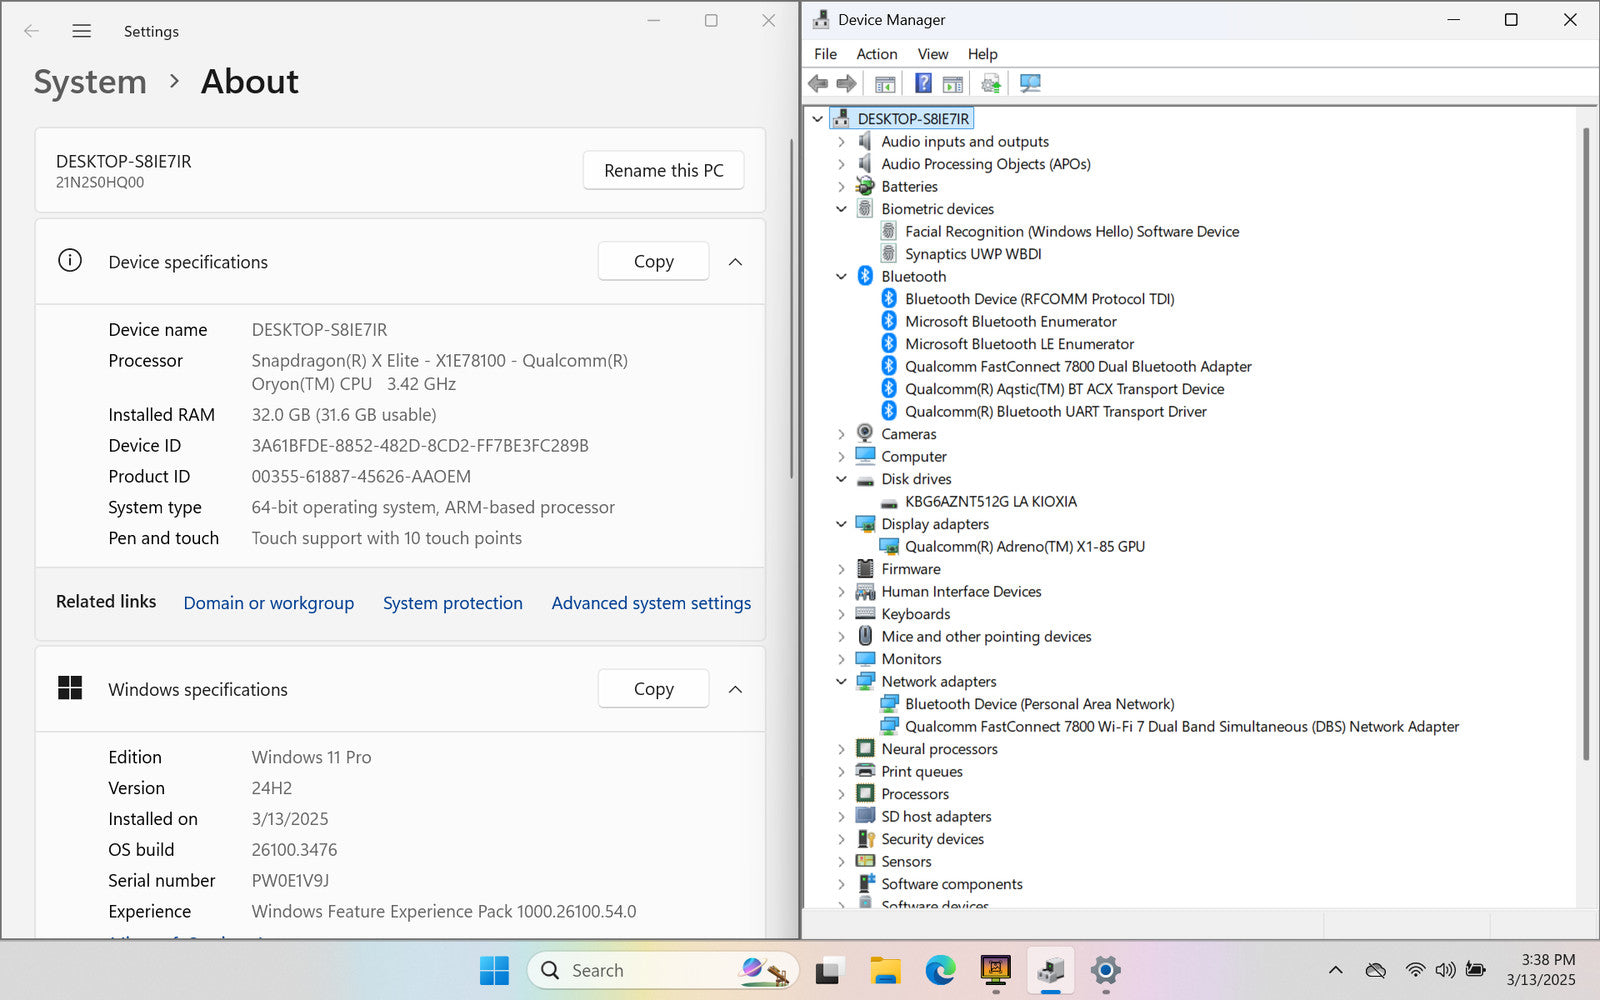Select Qualcomm(R) Adreno(TM) X1-85 GPU

click(1025, 546)
